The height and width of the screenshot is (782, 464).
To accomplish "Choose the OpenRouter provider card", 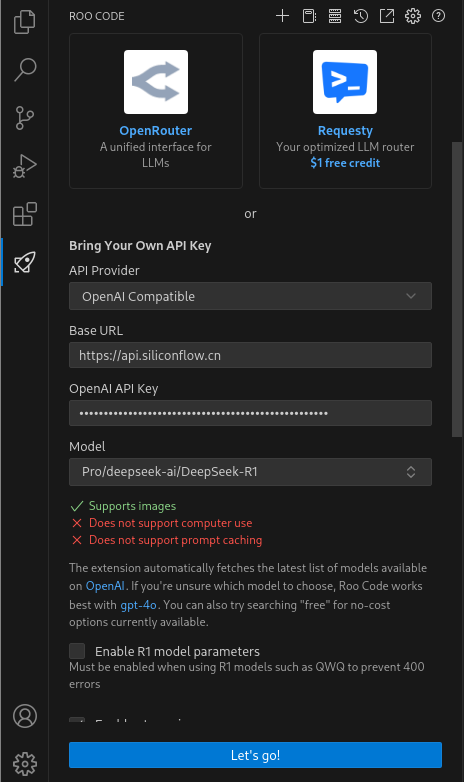I will (x=156, y=111).
